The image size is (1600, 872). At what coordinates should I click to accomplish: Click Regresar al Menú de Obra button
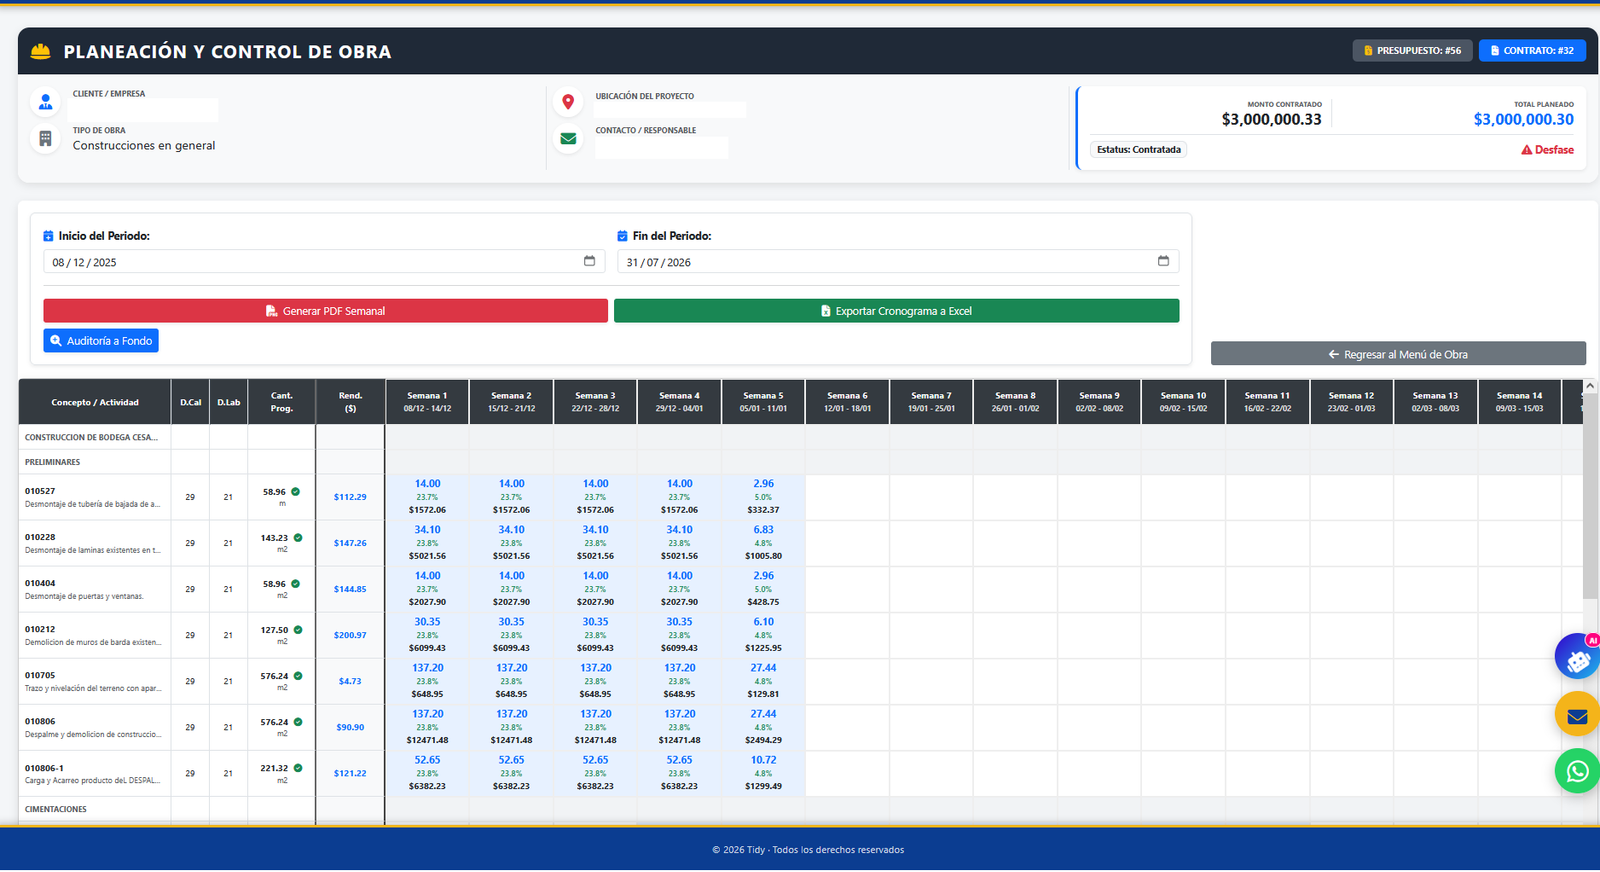[1398, 354]
